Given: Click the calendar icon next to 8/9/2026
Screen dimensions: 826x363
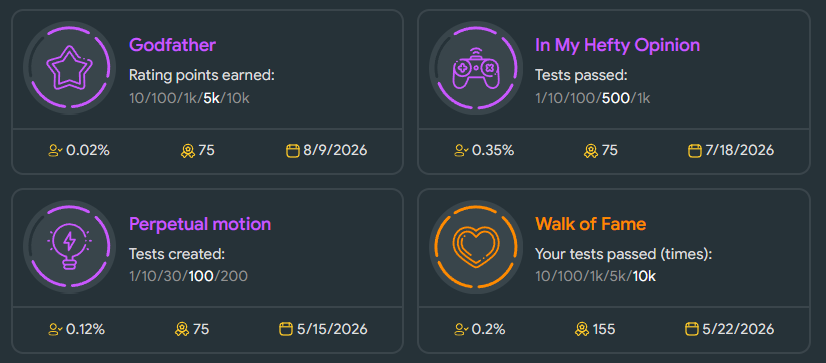Looking at the screenshot, I should pyautogui.click(x=292, y=151).
